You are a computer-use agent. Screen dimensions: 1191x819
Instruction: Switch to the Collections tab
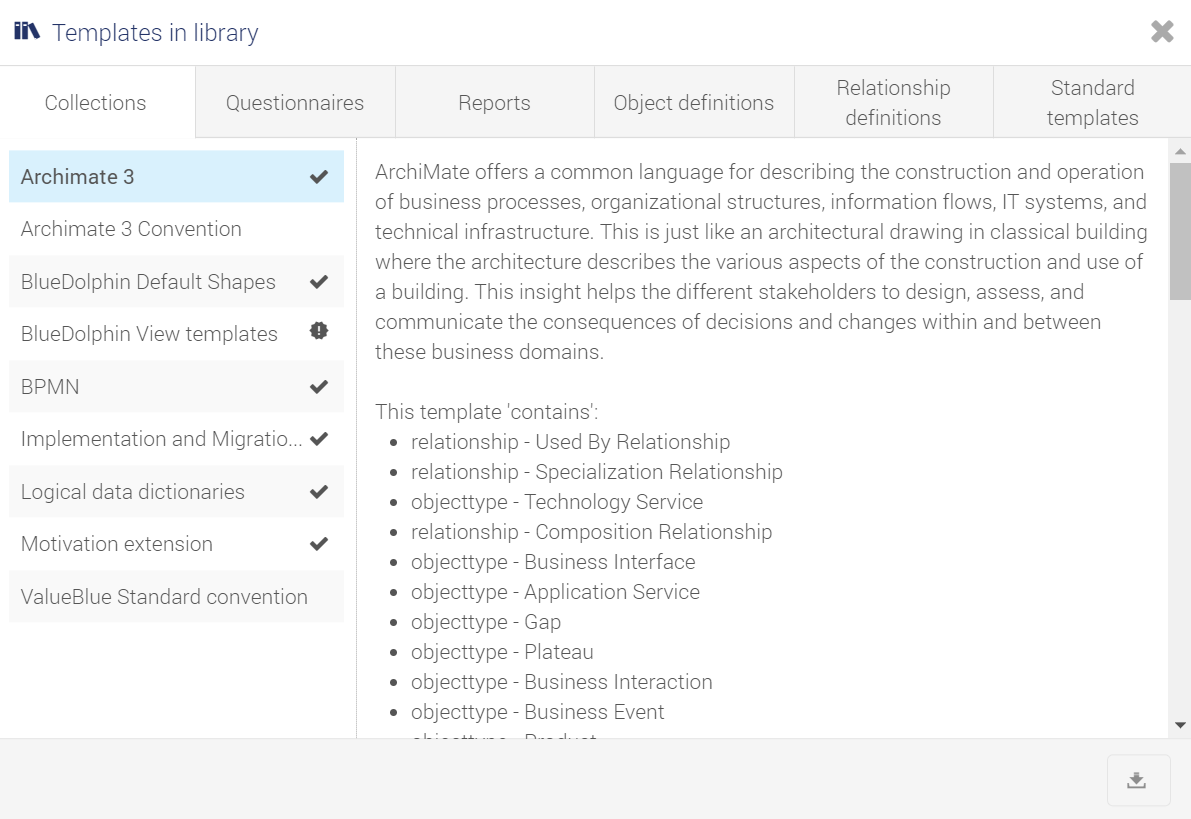[97, 103]
